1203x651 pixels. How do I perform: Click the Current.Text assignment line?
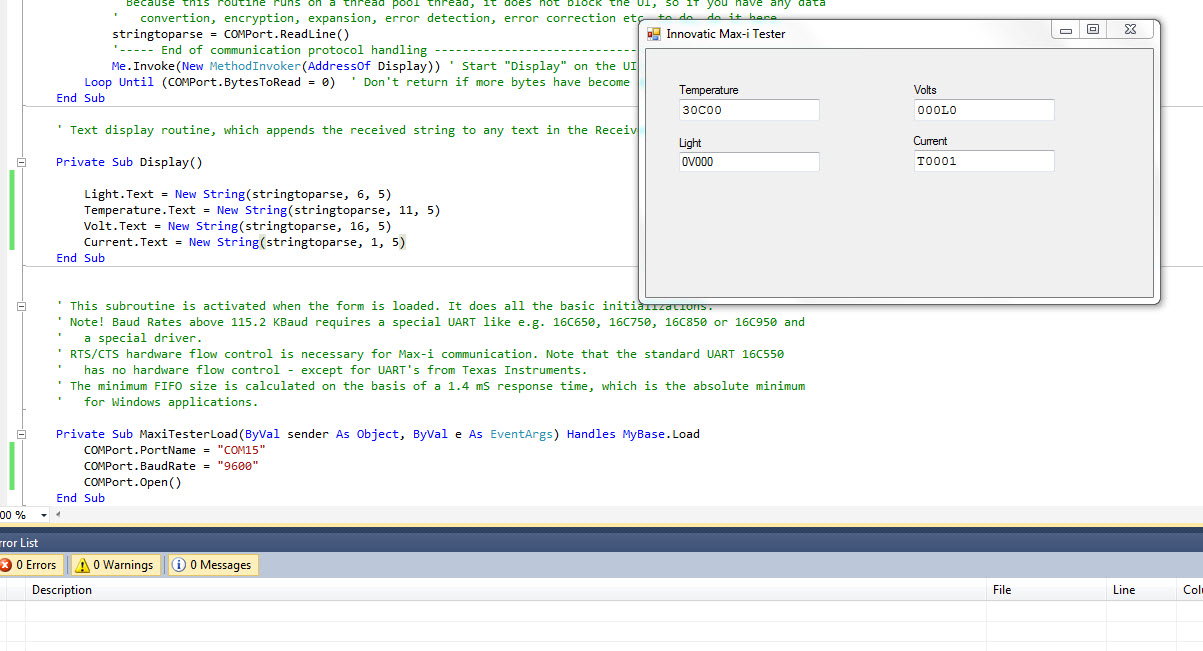[x=245, y=242]
